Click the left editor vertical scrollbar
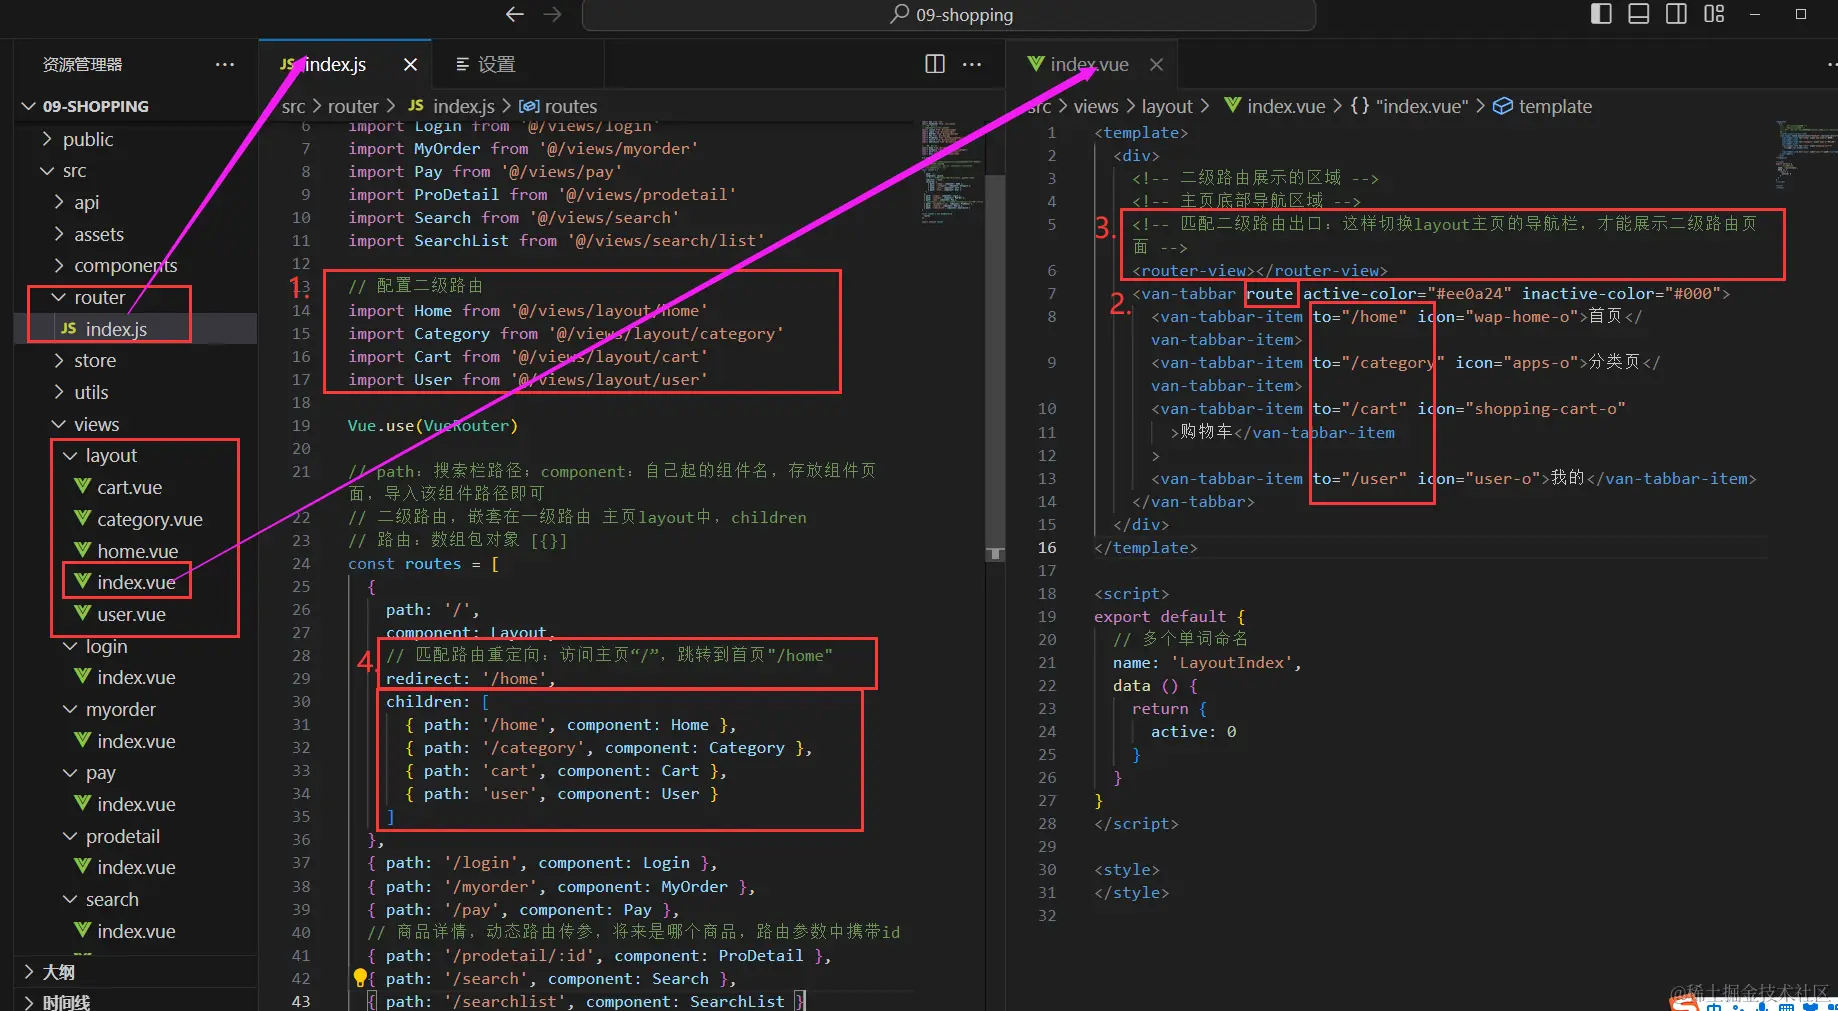The height and width of the screenshot is (1011, 1838). tap(995, 370)
